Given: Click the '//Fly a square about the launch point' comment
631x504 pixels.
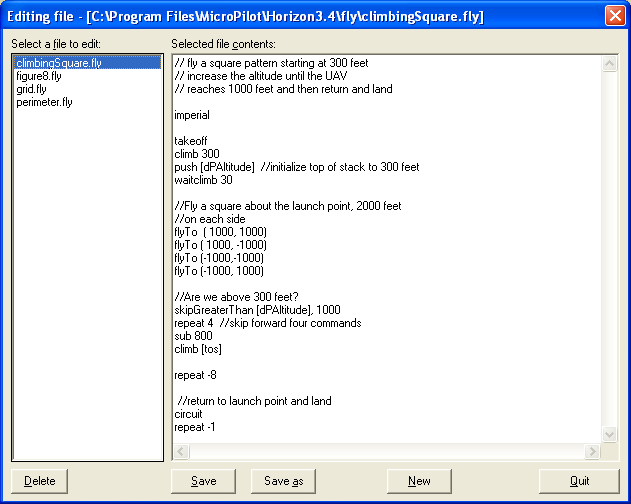Looking at the screenshot, I should [x=288, y=206].
